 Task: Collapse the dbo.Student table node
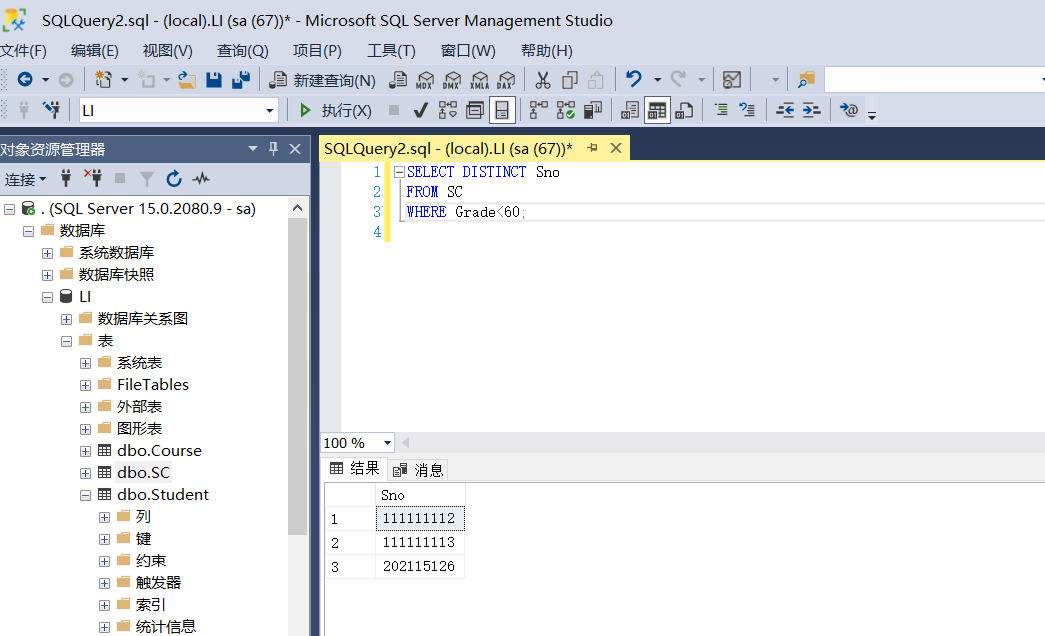tap(85, 495)
